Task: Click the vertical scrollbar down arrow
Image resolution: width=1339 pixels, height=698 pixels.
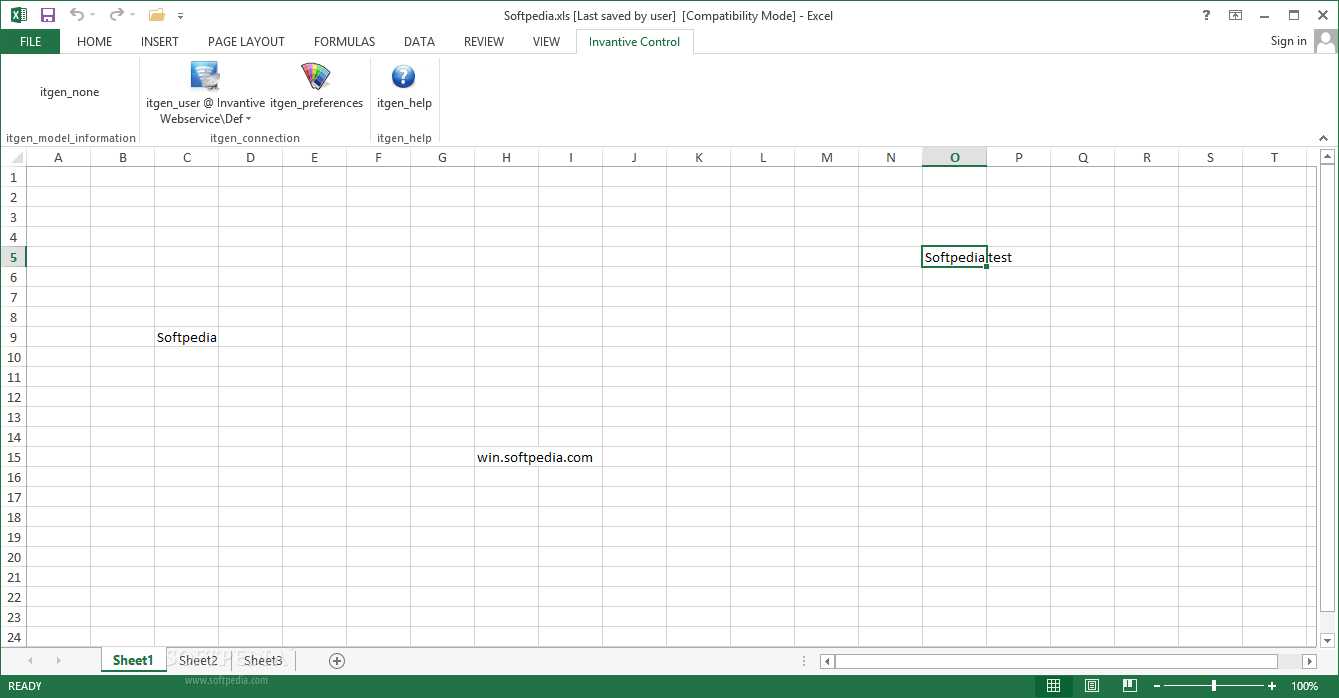Action: (x=1328, y=640)
